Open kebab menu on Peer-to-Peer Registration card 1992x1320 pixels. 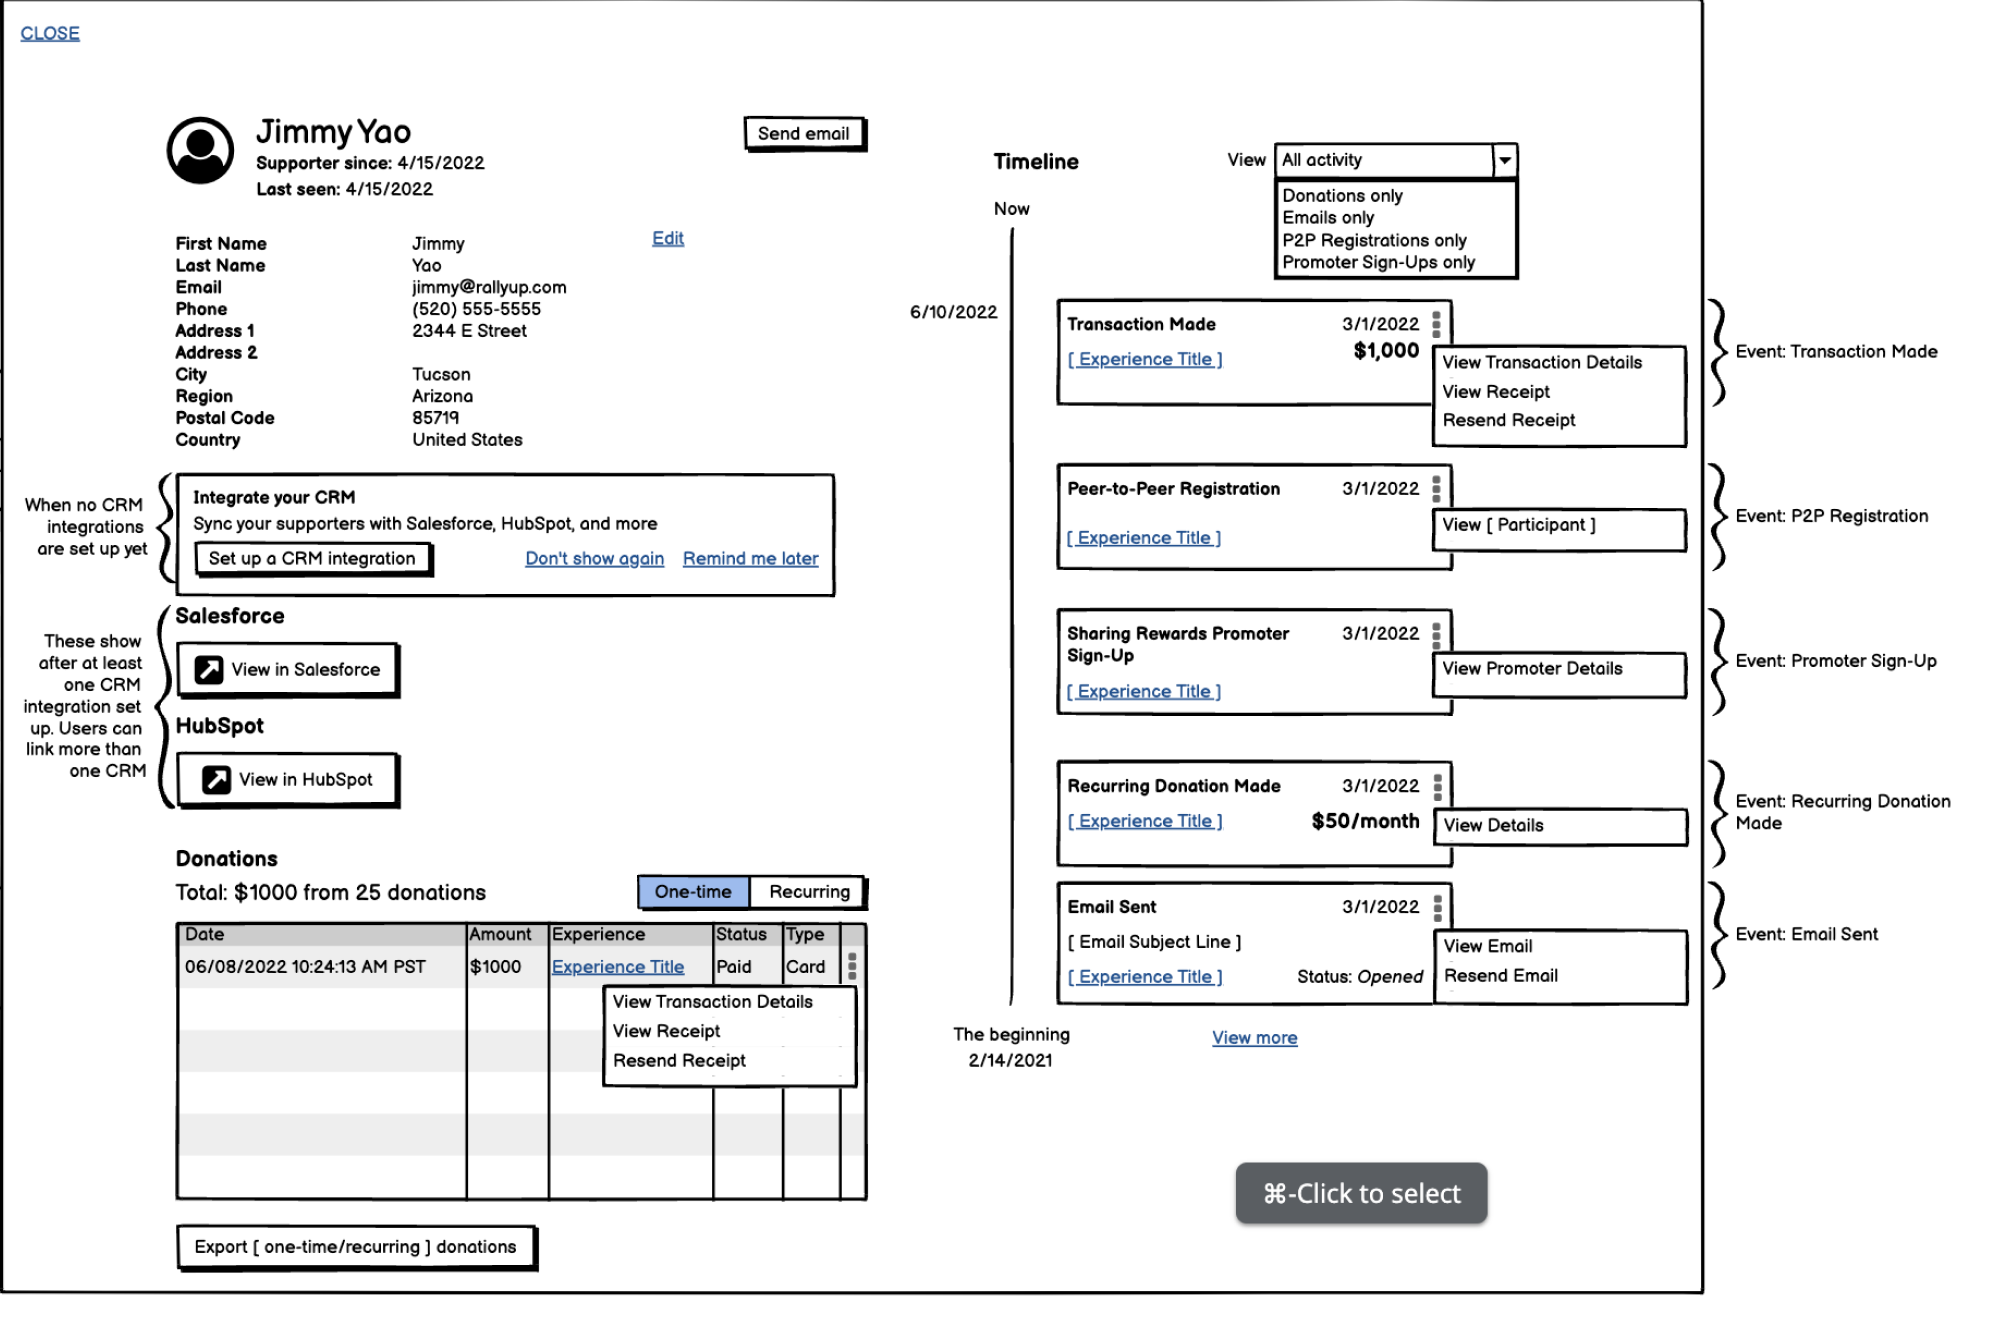[1436, 489]
